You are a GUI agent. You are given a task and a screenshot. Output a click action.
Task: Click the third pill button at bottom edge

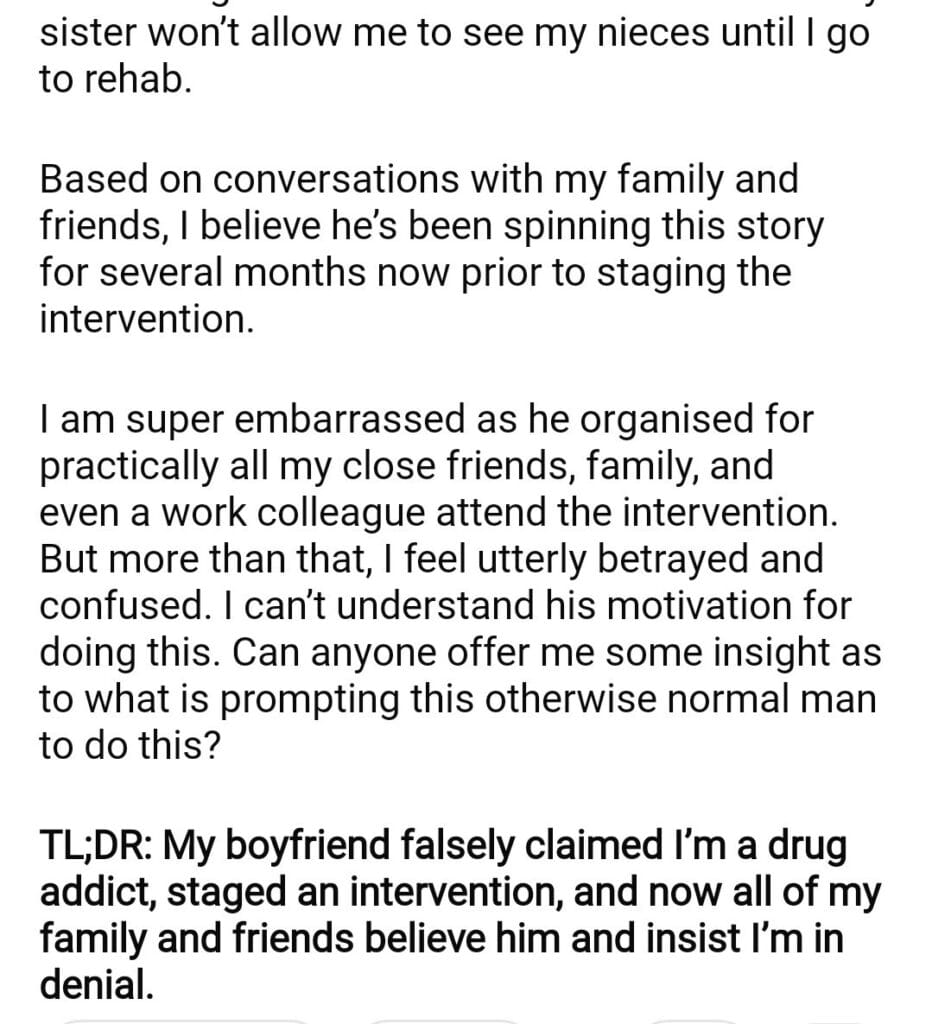690,1020
